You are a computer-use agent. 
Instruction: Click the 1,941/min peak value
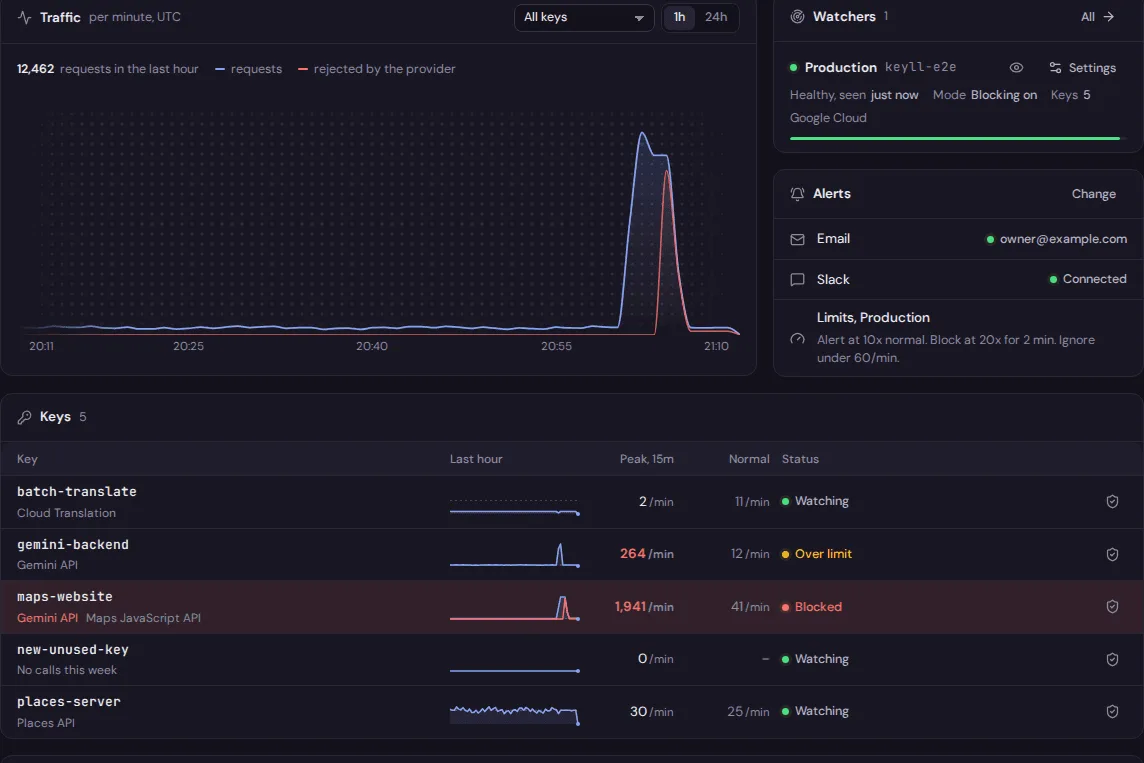pos(644,607)
